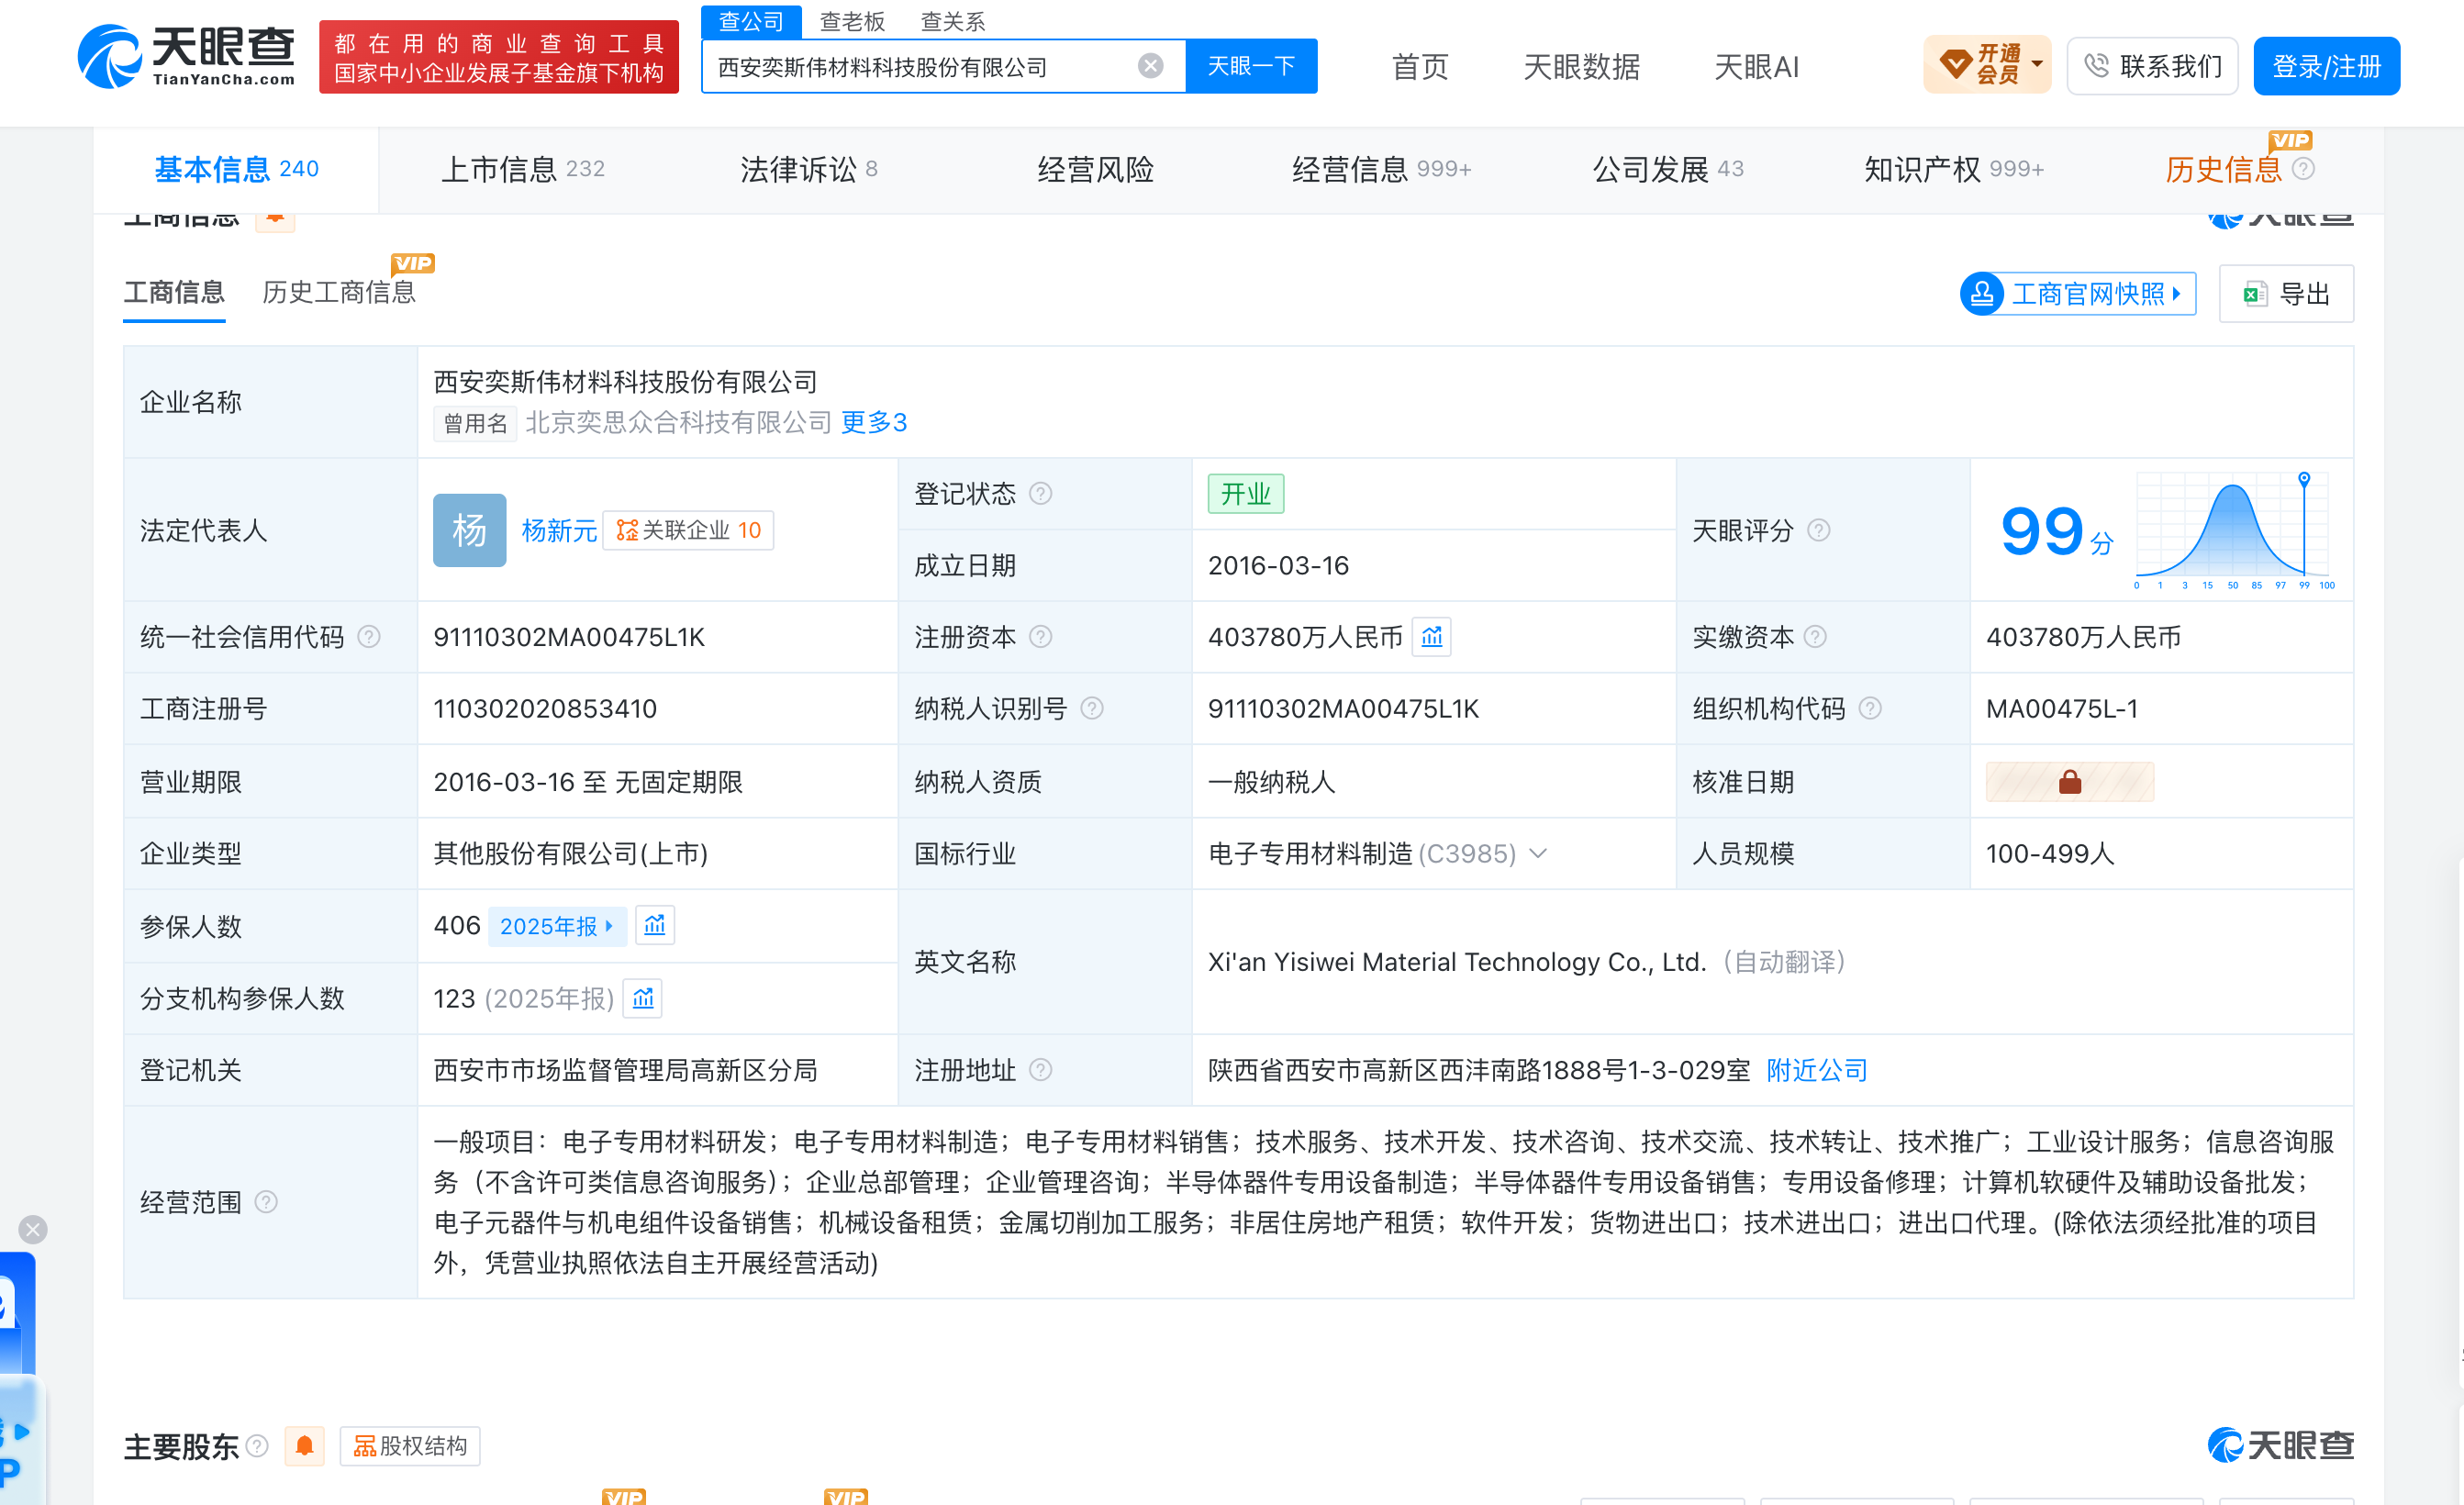Click the help icon beside 天眼评分
The width and height of the screenshot is (2464, 1505).
click(1819, 530)
